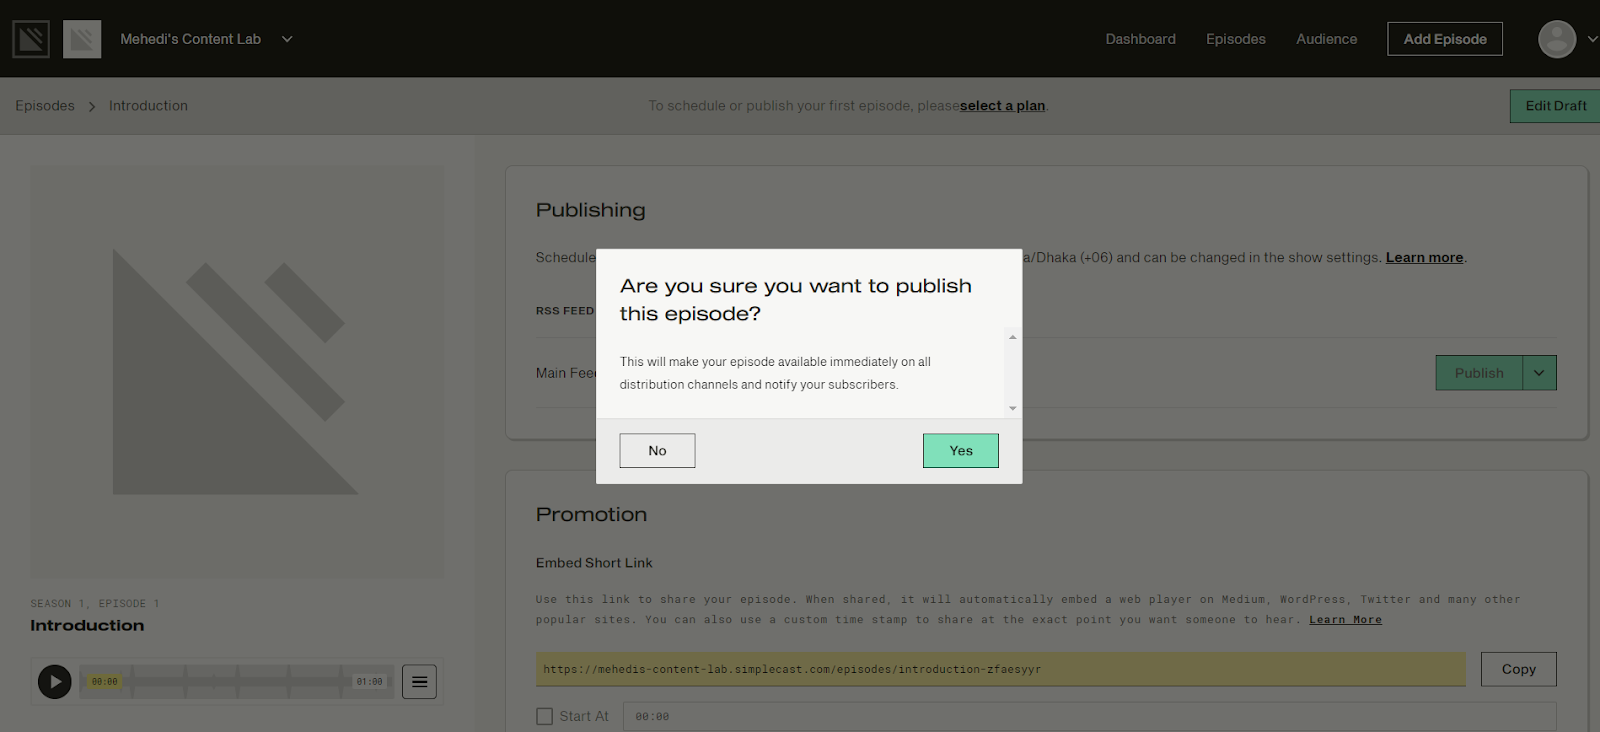Click the 01:00 duration label in player
The image size is (1600, 732).
point(369,682)
